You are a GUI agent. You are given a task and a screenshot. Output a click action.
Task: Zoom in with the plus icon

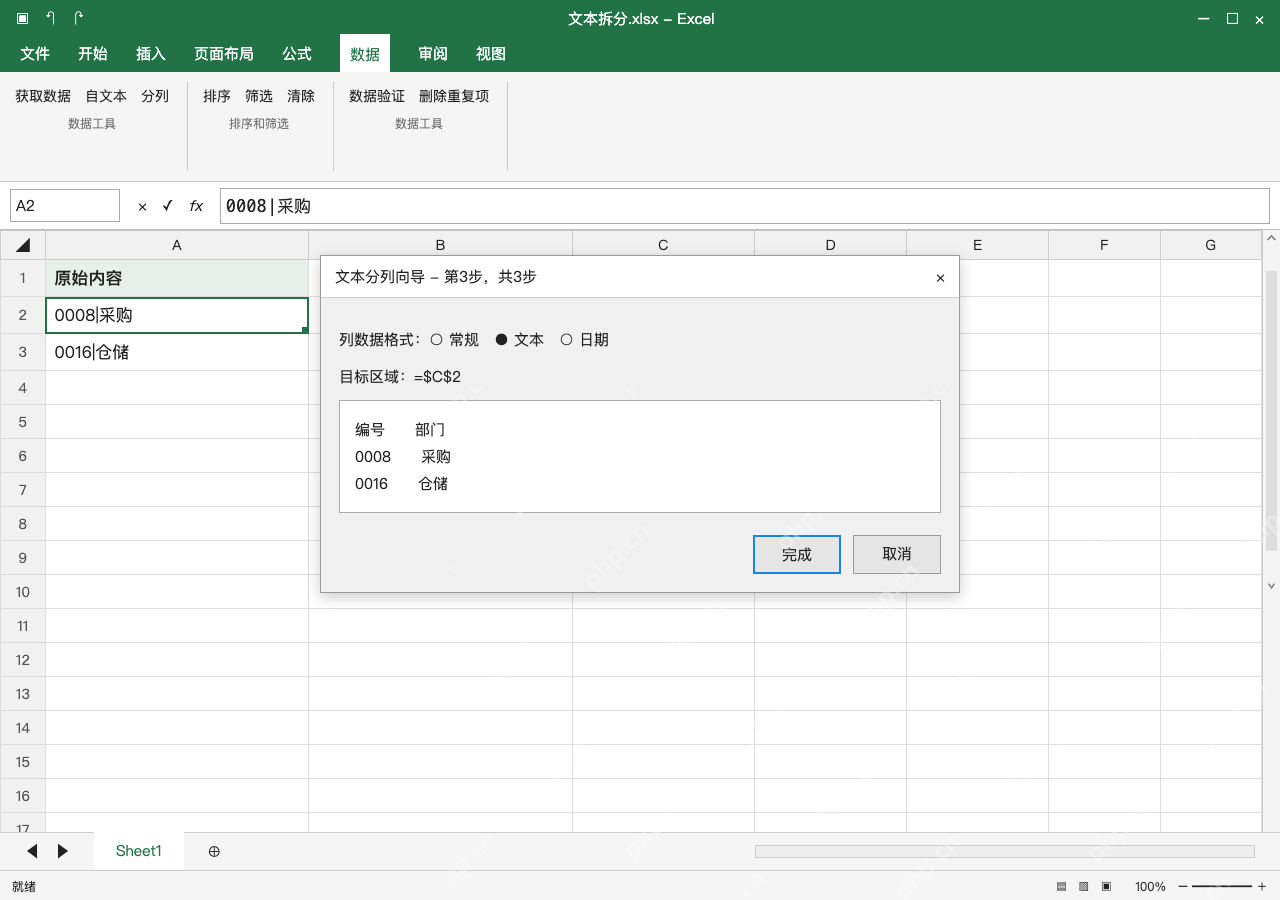[1262, 887]
